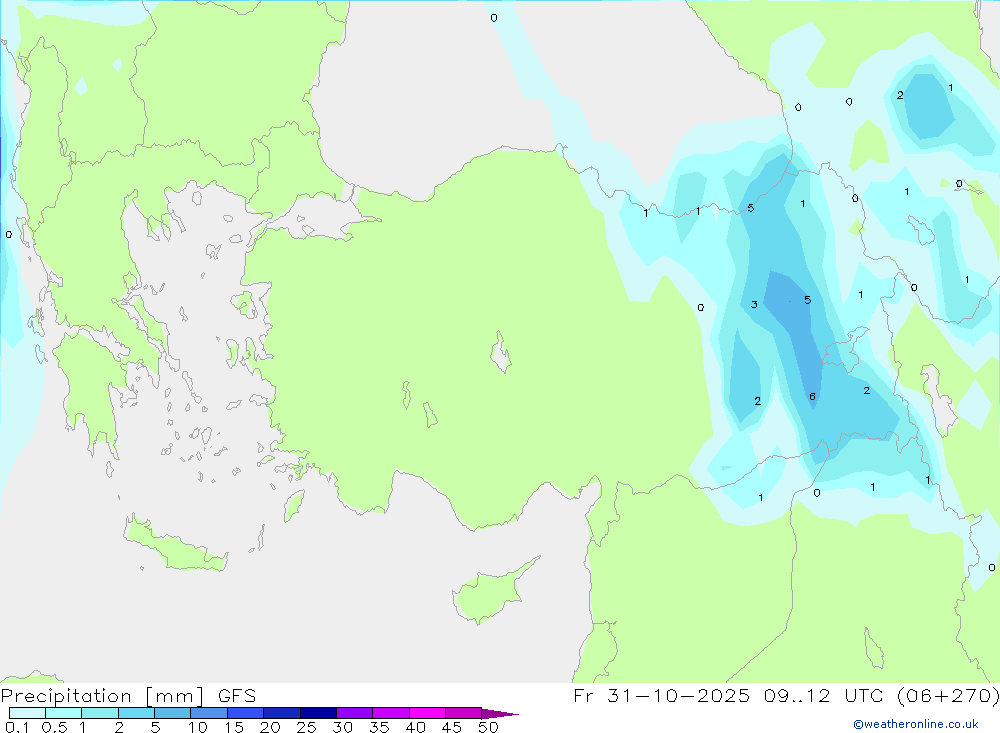Click the '20' legend scale label
This screenshot has width=1000, height=733.
click(270, 727)
